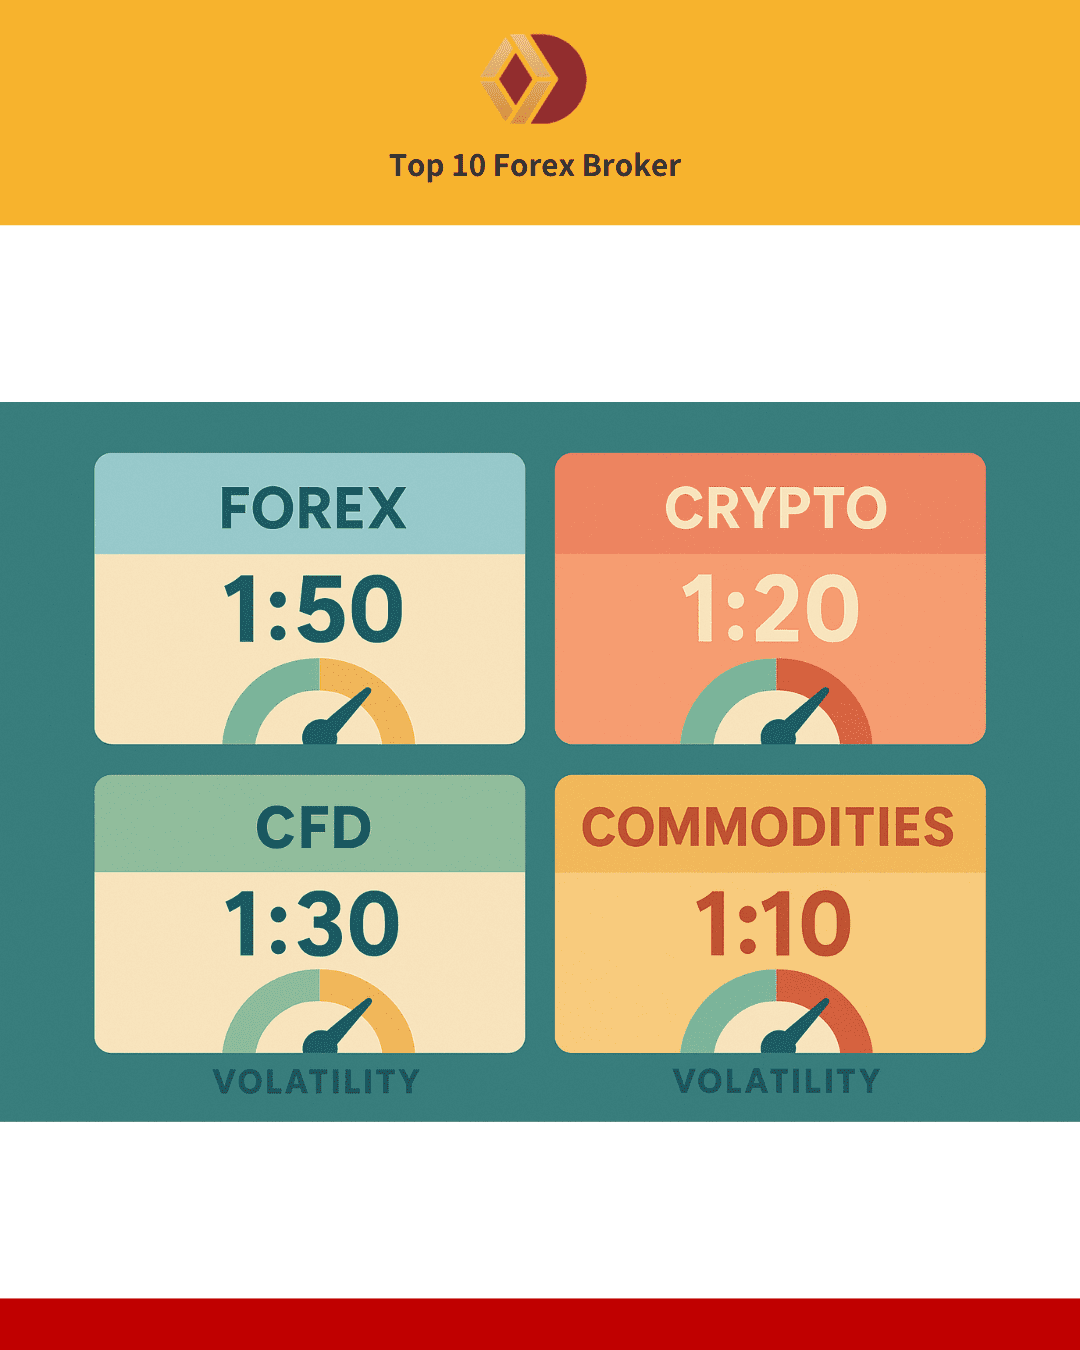
Task: Click the Crypto volatility gauge icon
Action: [777, 705]
